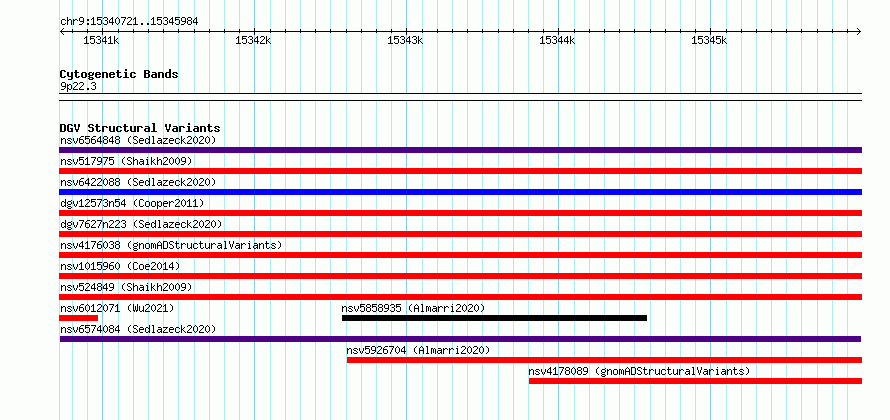Click the DGV Structural Variants track title

tap(140, 128)
